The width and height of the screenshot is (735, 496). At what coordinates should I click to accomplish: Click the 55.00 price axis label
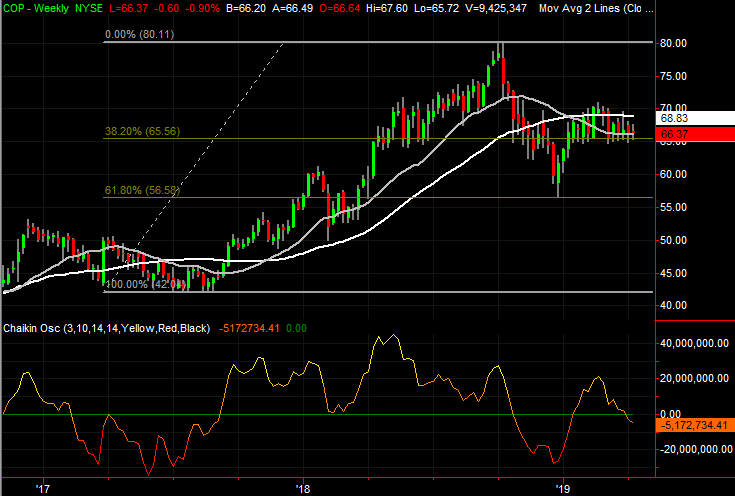(x=672, y=207)
